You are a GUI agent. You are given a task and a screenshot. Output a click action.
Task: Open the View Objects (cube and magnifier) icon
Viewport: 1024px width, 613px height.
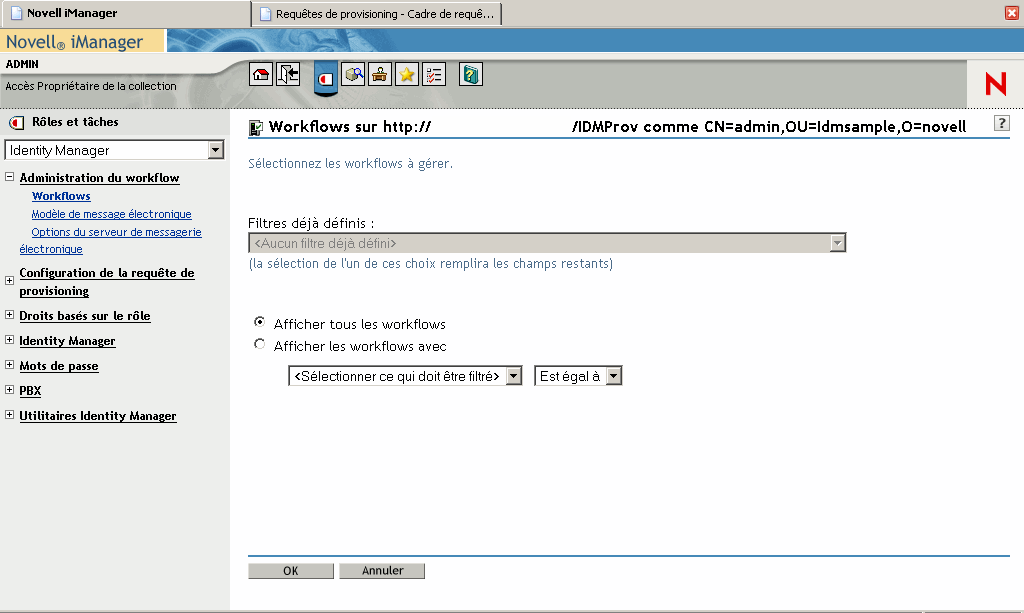click(x=353, y=74)
